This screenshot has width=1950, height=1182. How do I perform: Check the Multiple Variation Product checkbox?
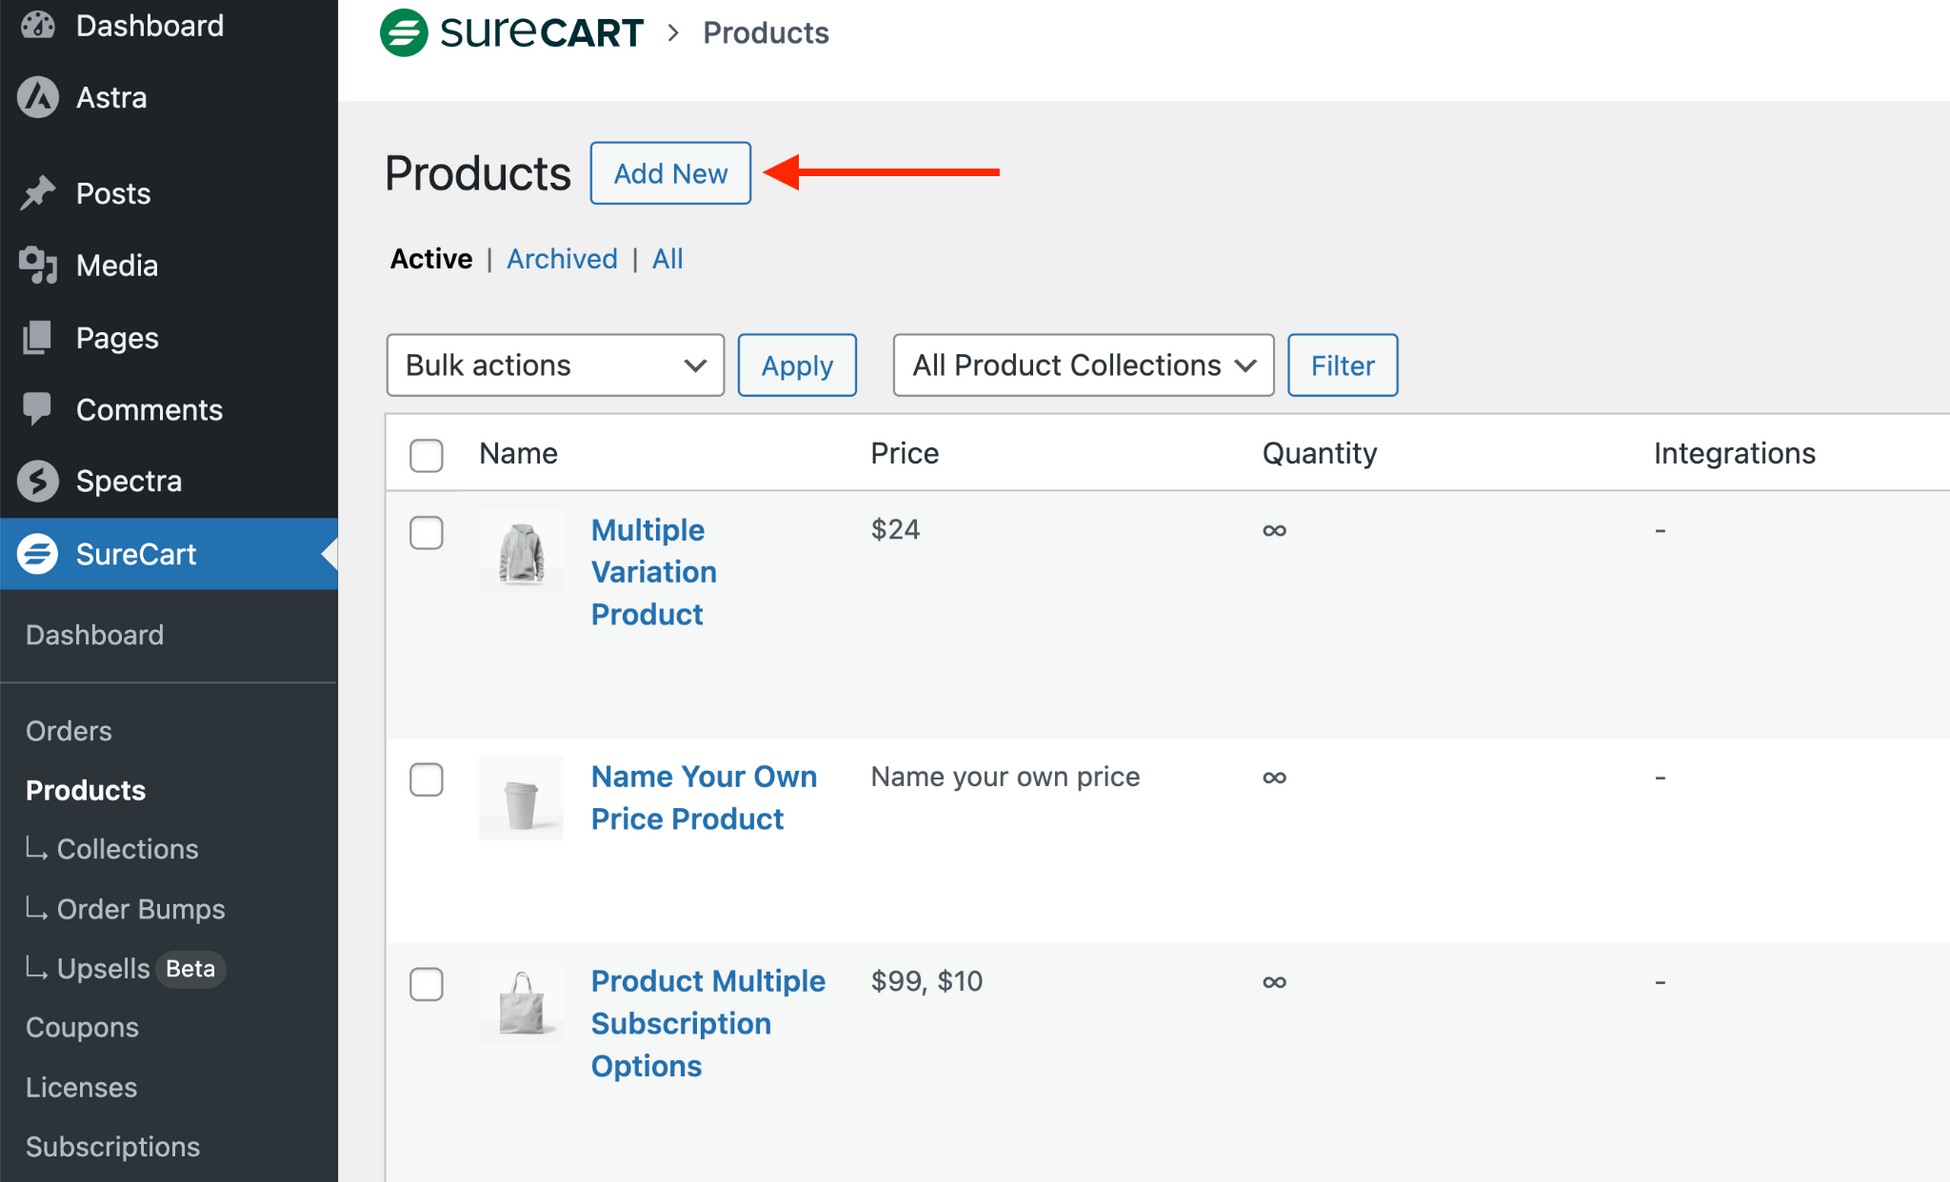coord(426,532)
